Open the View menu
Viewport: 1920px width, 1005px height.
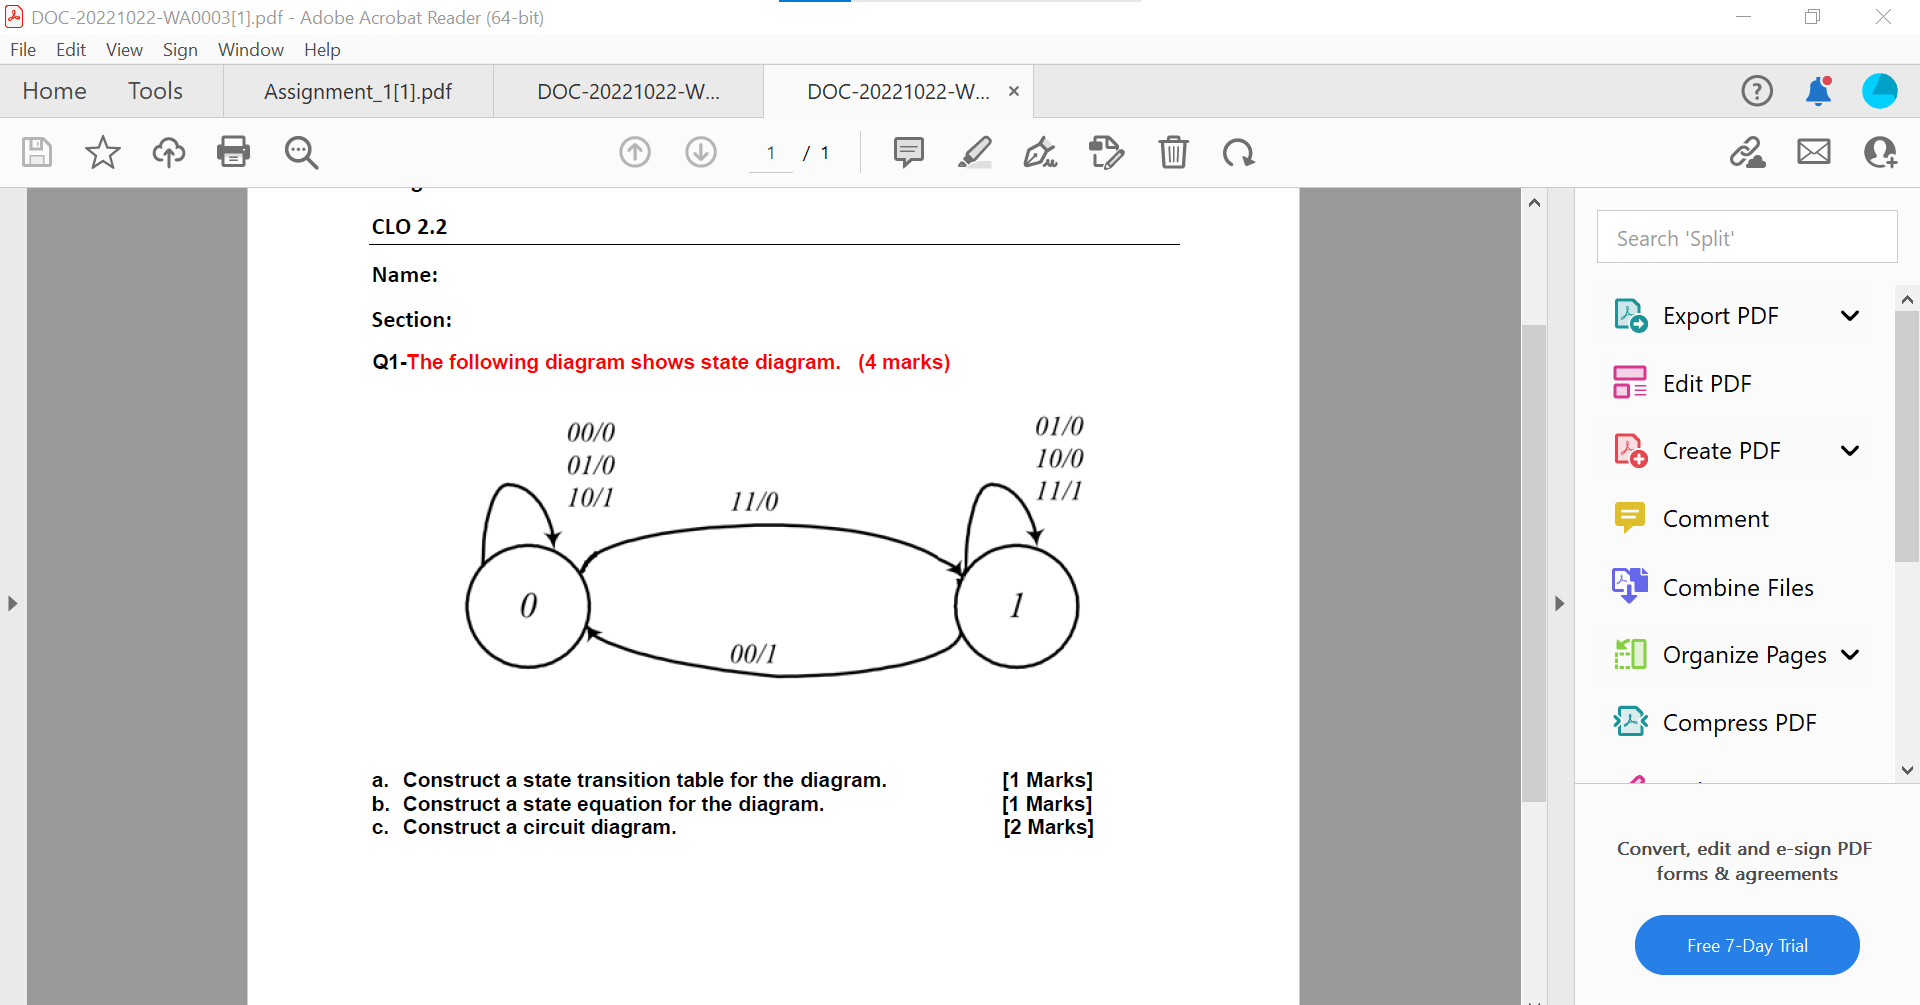[123, 49]
